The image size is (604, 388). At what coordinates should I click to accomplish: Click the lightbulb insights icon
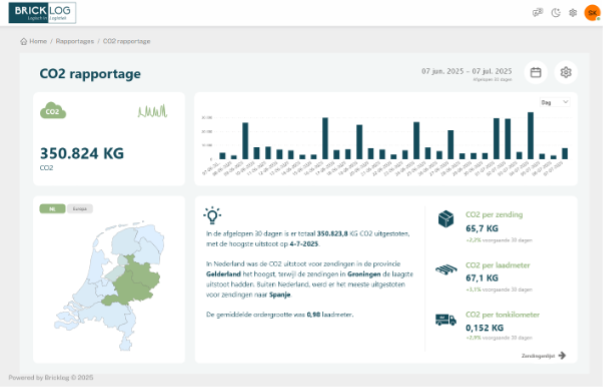coord(212,216)
